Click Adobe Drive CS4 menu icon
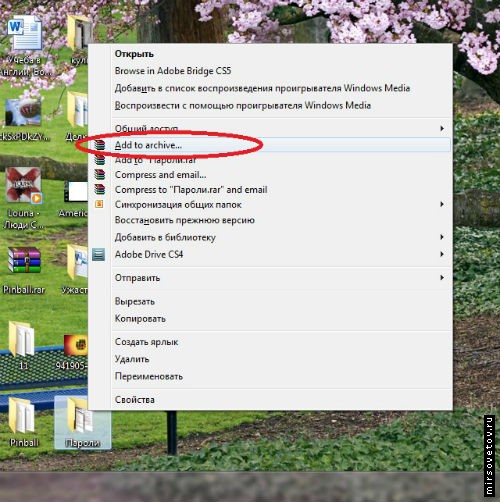This screenshot has height=502, width=500. pyautogui.click(x=99, y=254)
